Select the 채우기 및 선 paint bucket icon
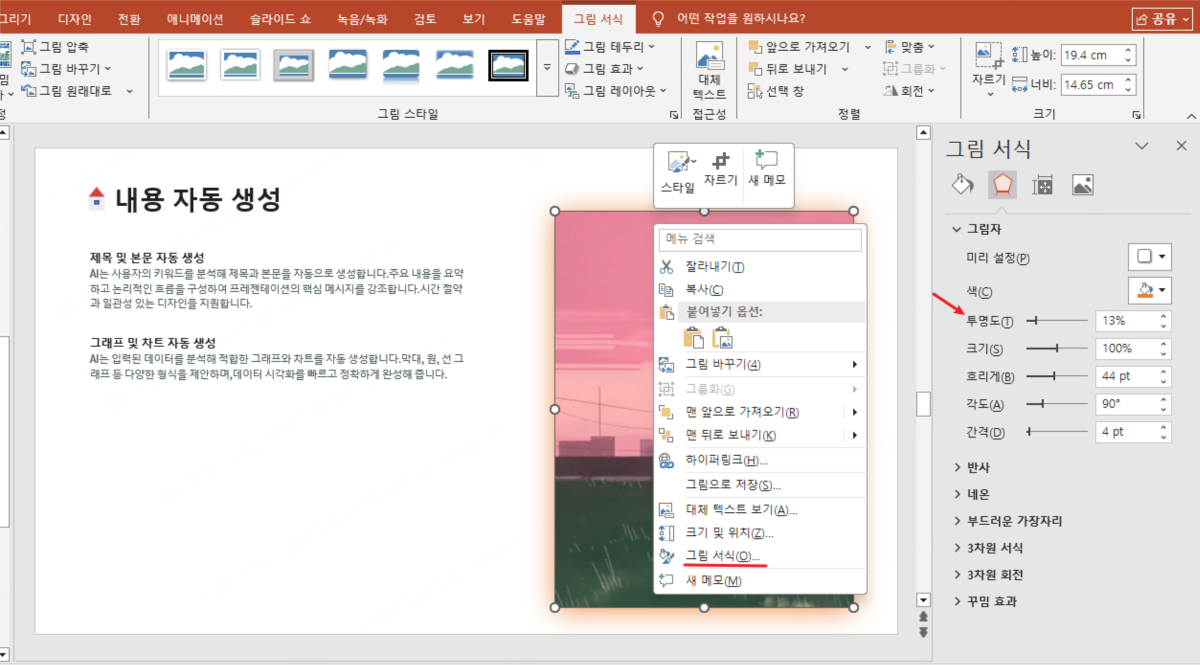Image resolution: width=1200 pixels, height=665 pixels. (x=961, y=184)
